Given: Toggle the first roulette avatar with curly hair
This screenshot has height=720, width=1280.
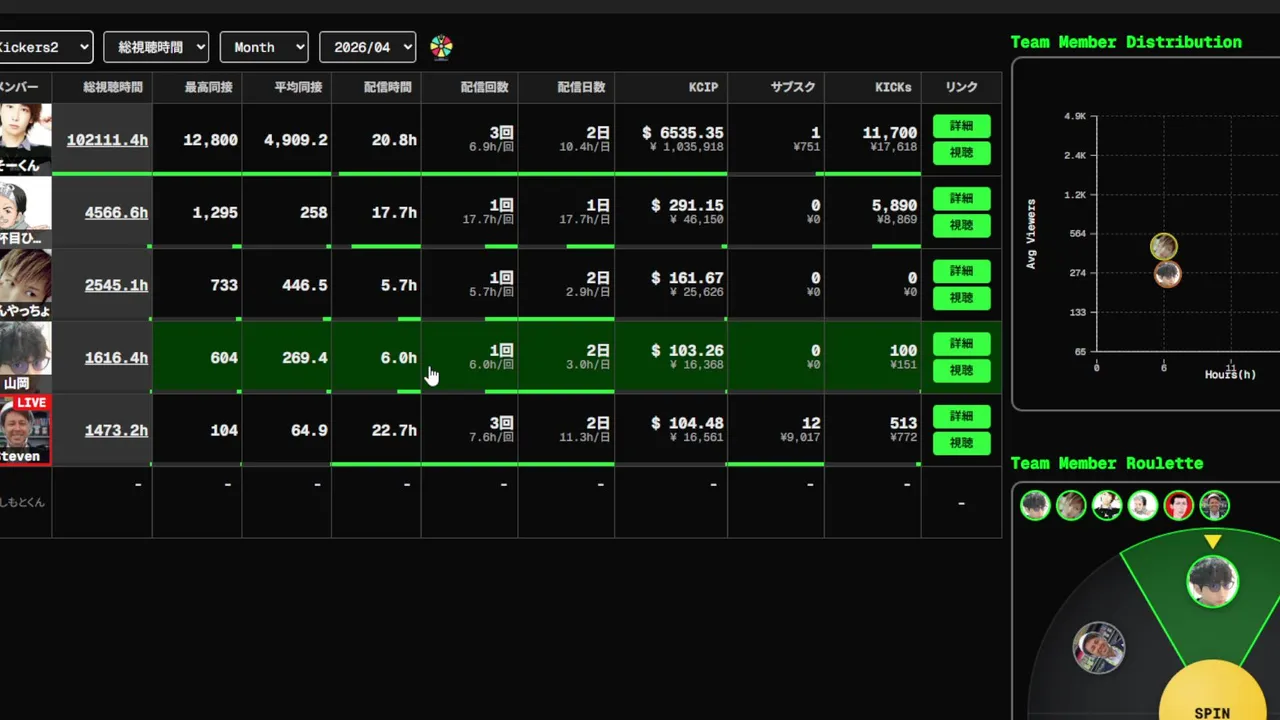Looking at the screenshot, I should click(x=1035, y=505).
